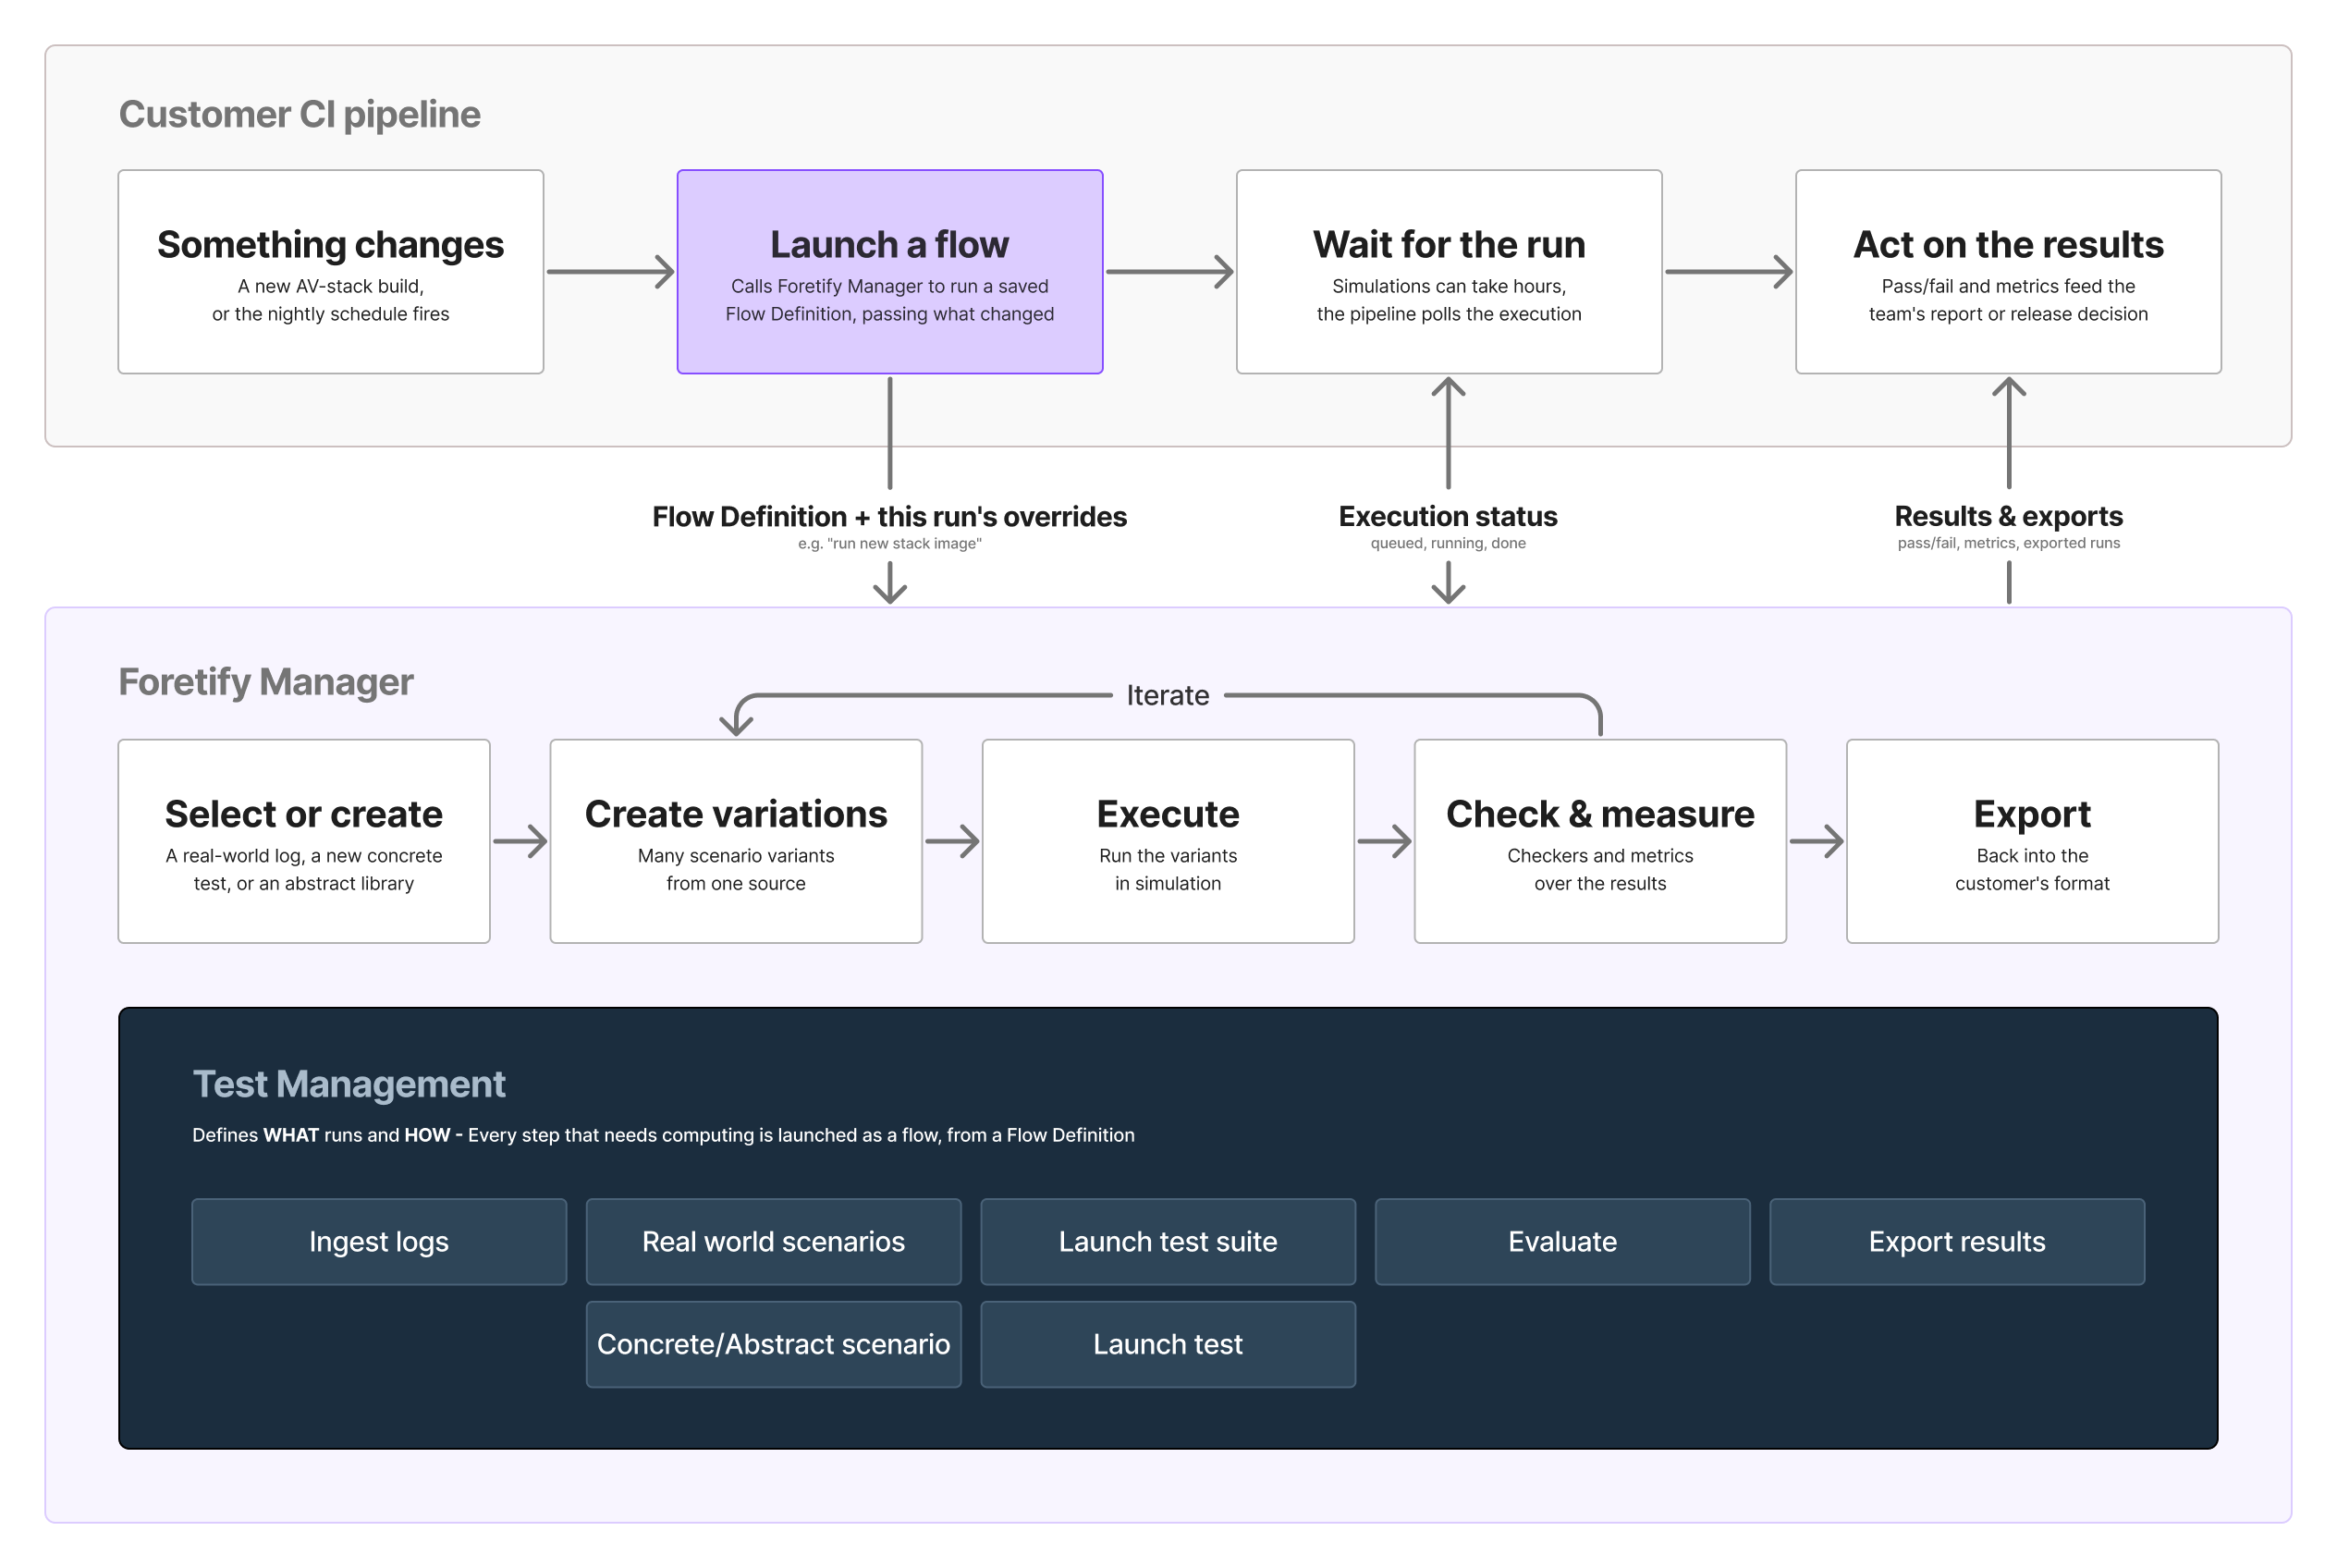Click 'Flow Definition + this run's overrides' label
This screenshot has height=1568, width=2337.
pyautogui.click(x=889, y=516)
